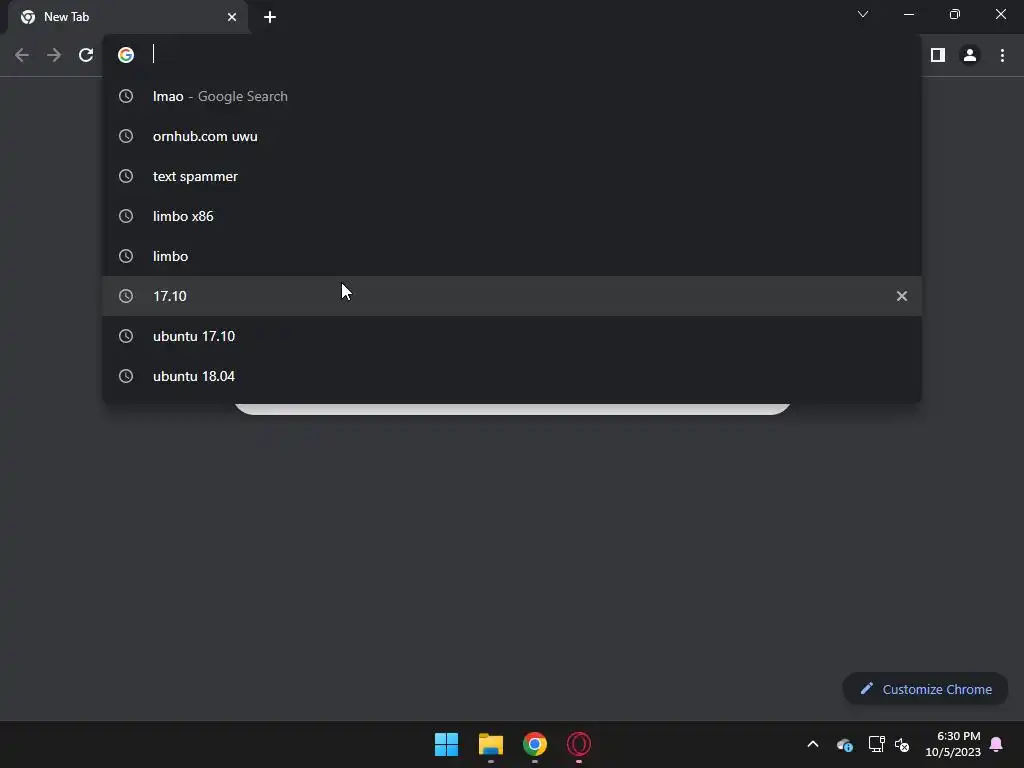This screenshot has height=768, width=1024.
Task: Pick the 'text spammer' suggestion
Action: tap(512, 176)
